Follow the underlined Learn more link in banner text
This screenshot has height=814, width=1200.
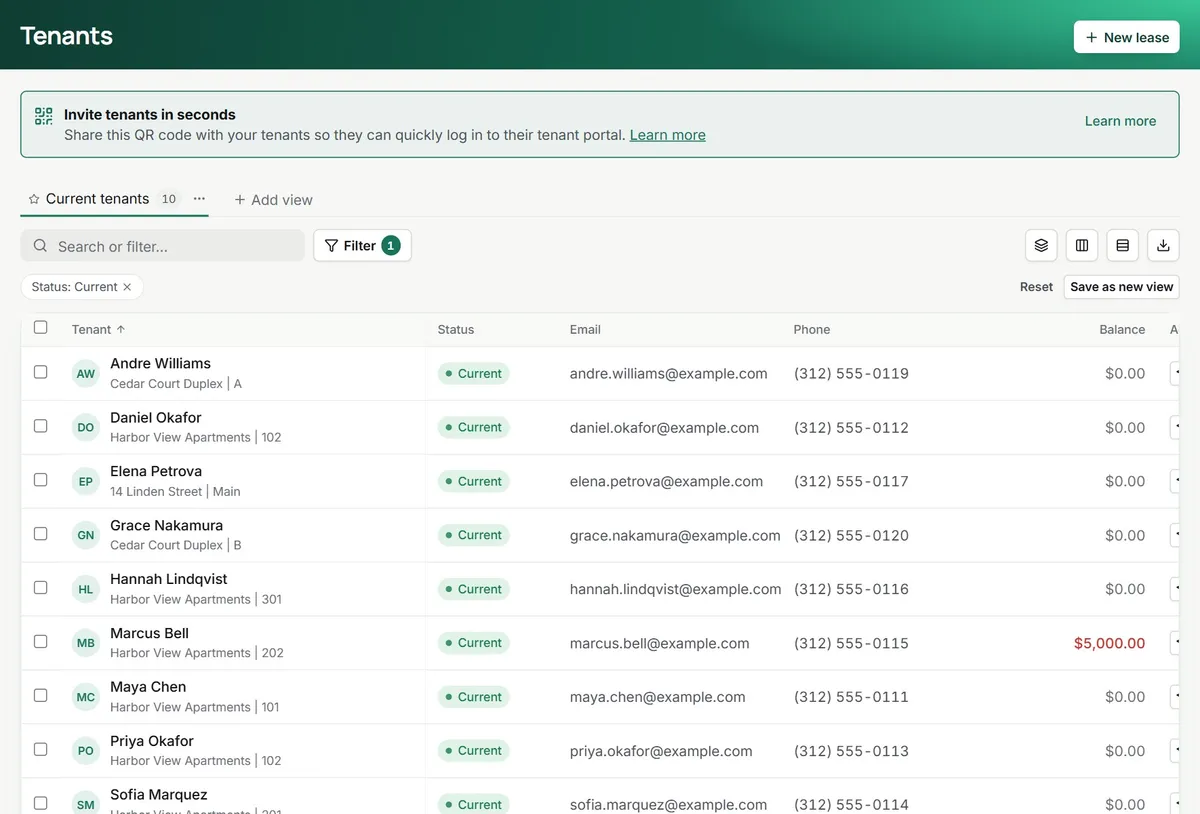pos(668,135)
